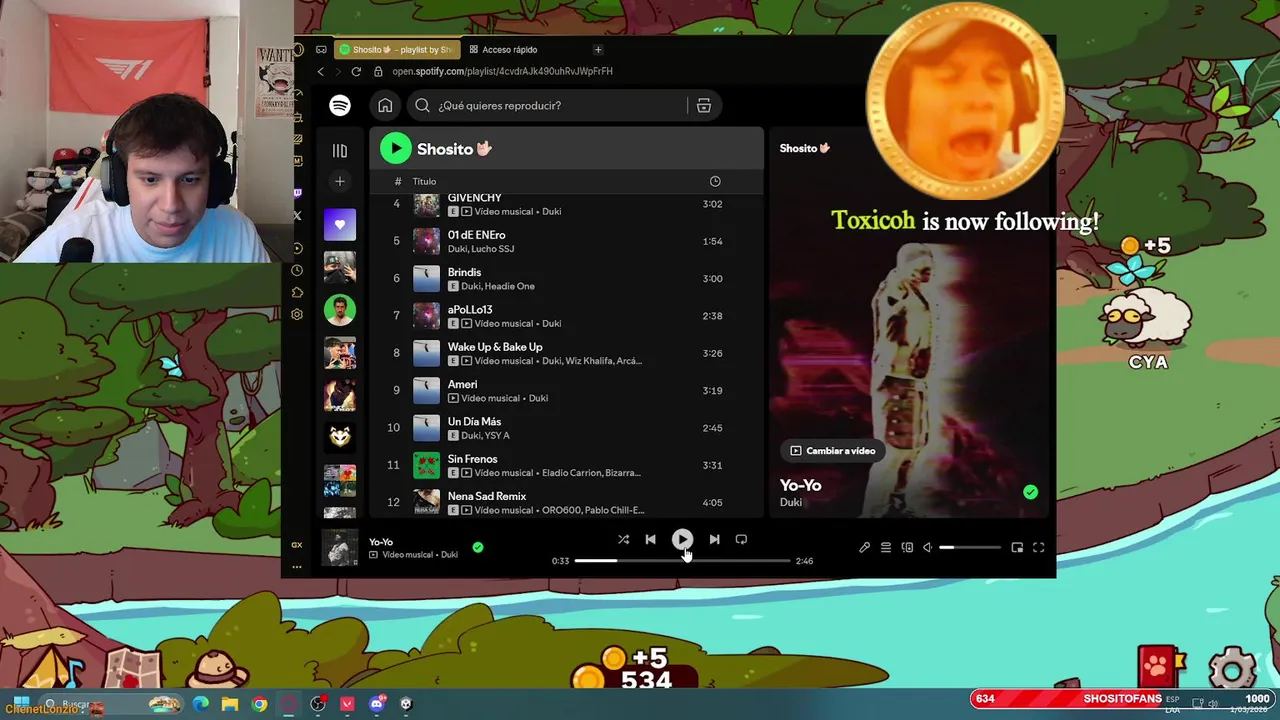The image size is (1280, 720).
Task: Go back in browser
Action: point(320,71)
